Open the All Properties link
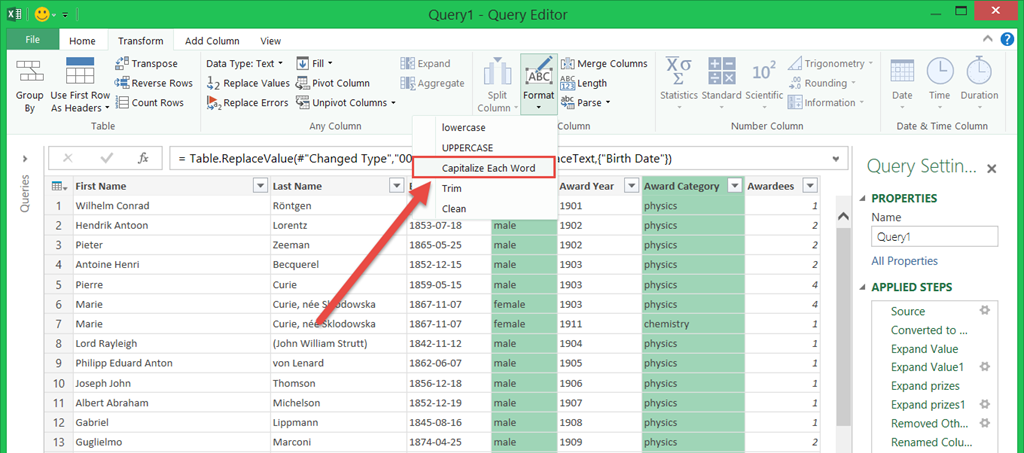Viewport: 1024px width, 453px height. click(904, 261)
